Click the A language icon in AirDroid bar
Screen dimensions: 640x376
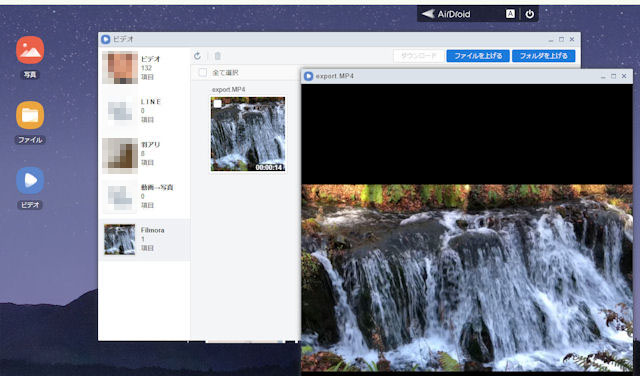coord(510,14)
